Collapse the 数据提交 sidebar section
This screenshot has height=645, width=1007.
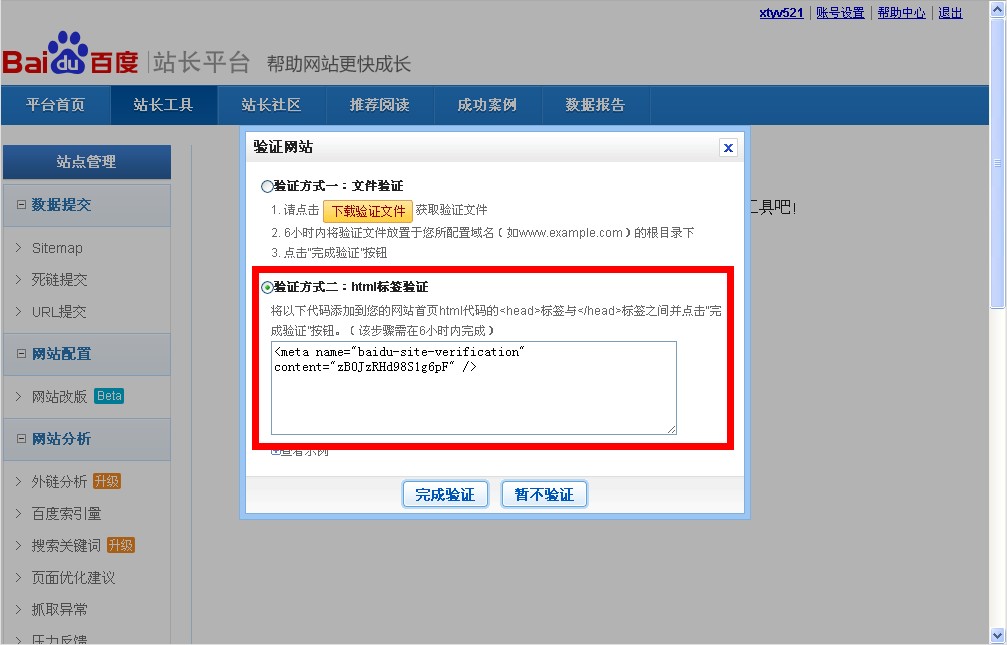[20, 205]
